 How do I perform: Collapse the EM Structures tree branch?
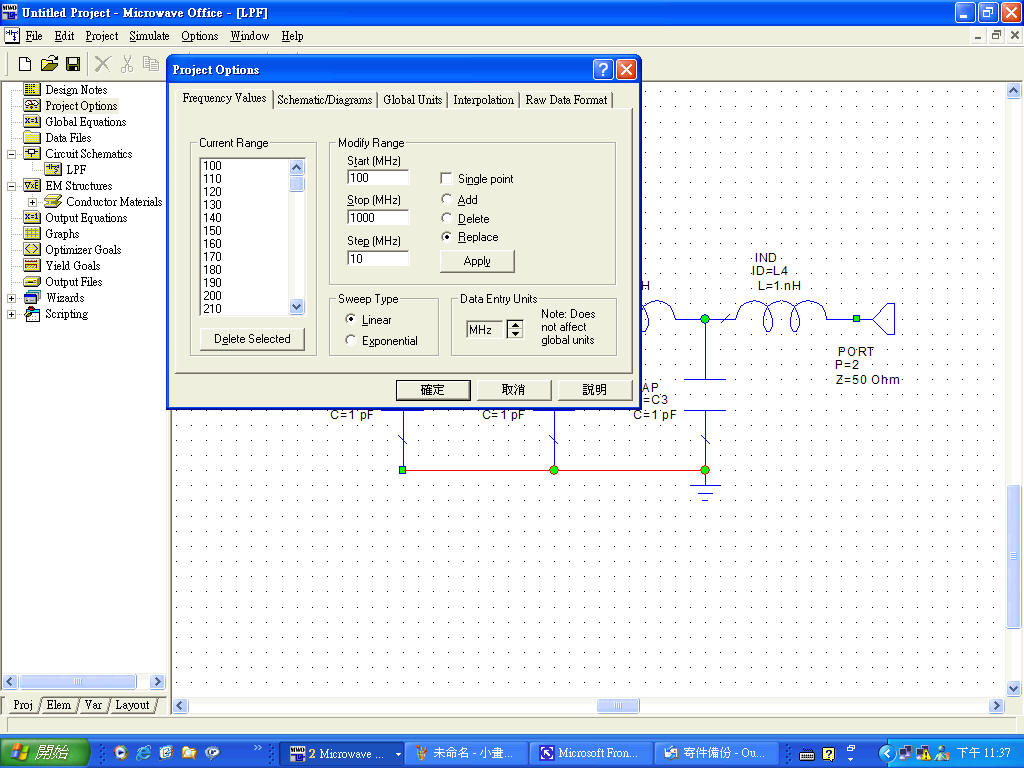point(11,186)
